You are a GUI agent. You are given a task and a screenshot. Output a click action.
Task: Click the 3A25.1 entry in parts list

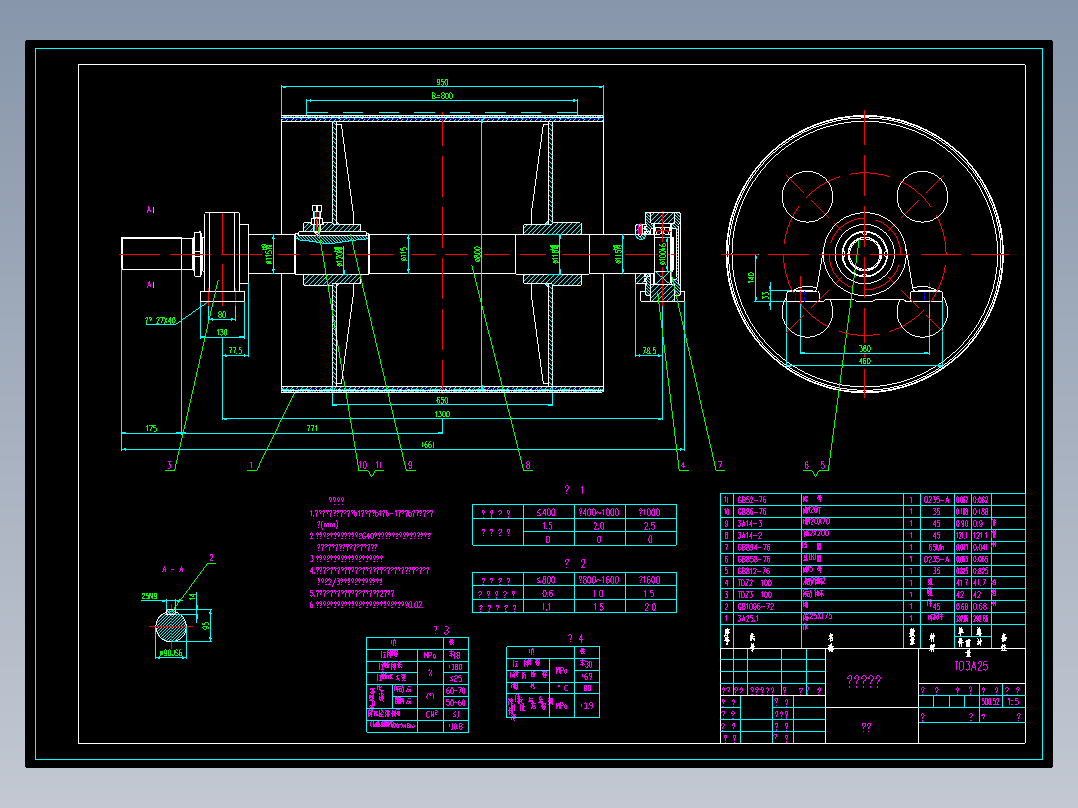coord(749,618)
